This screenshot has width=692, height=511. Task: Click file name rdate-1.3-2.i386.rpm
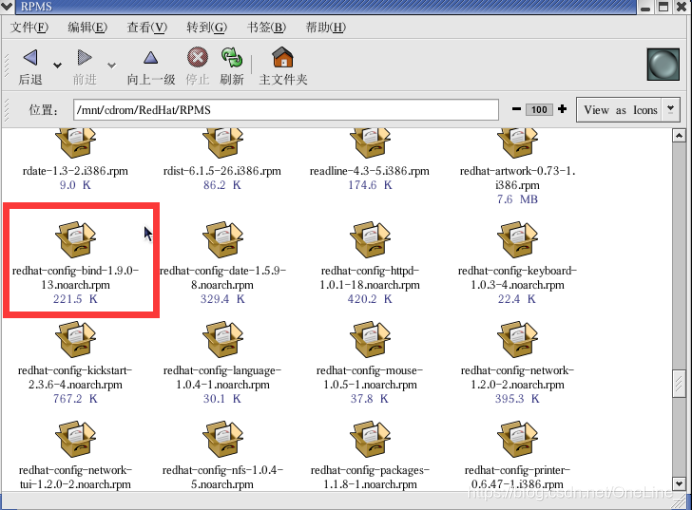(75, 171)
